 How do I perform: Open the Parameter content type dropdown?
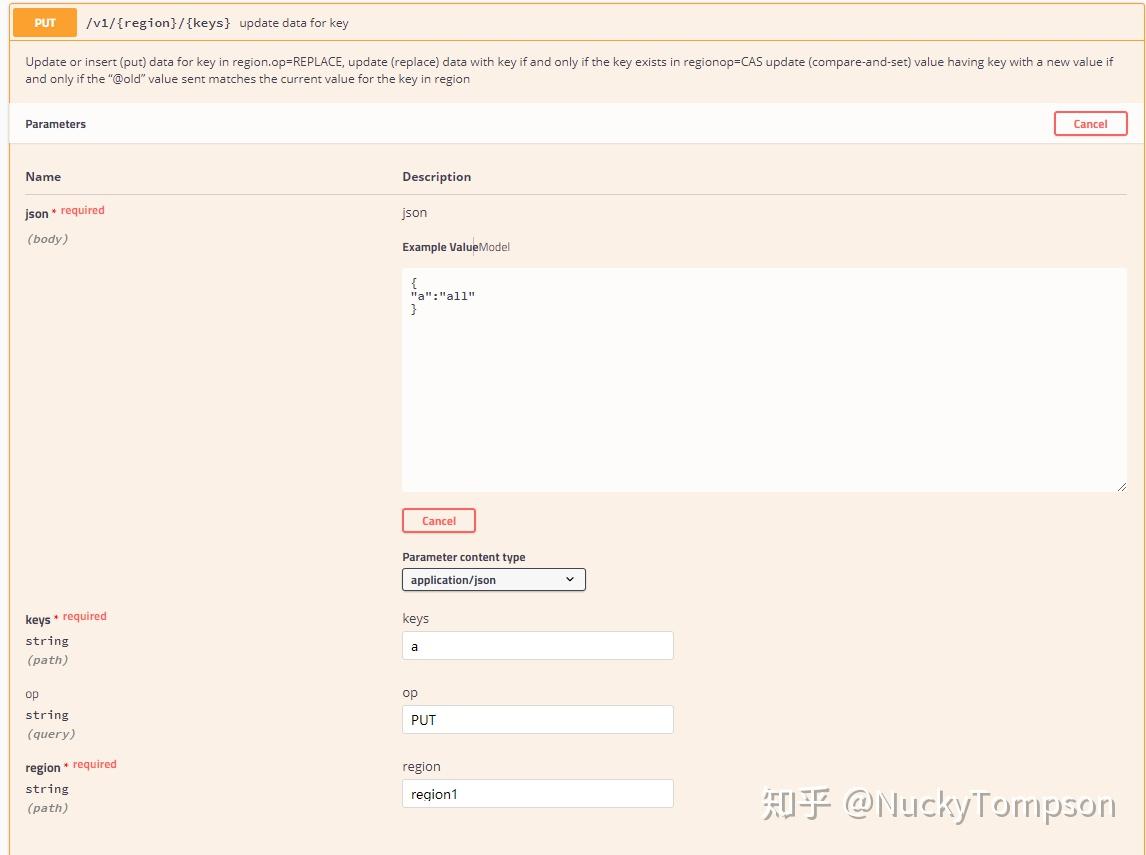pyautogui.click(x=493, y=579)
